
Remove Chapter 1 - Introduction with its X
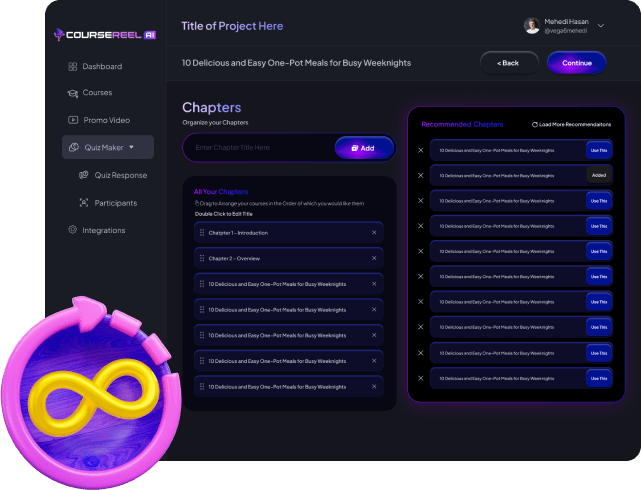click(x=374, y=233)
